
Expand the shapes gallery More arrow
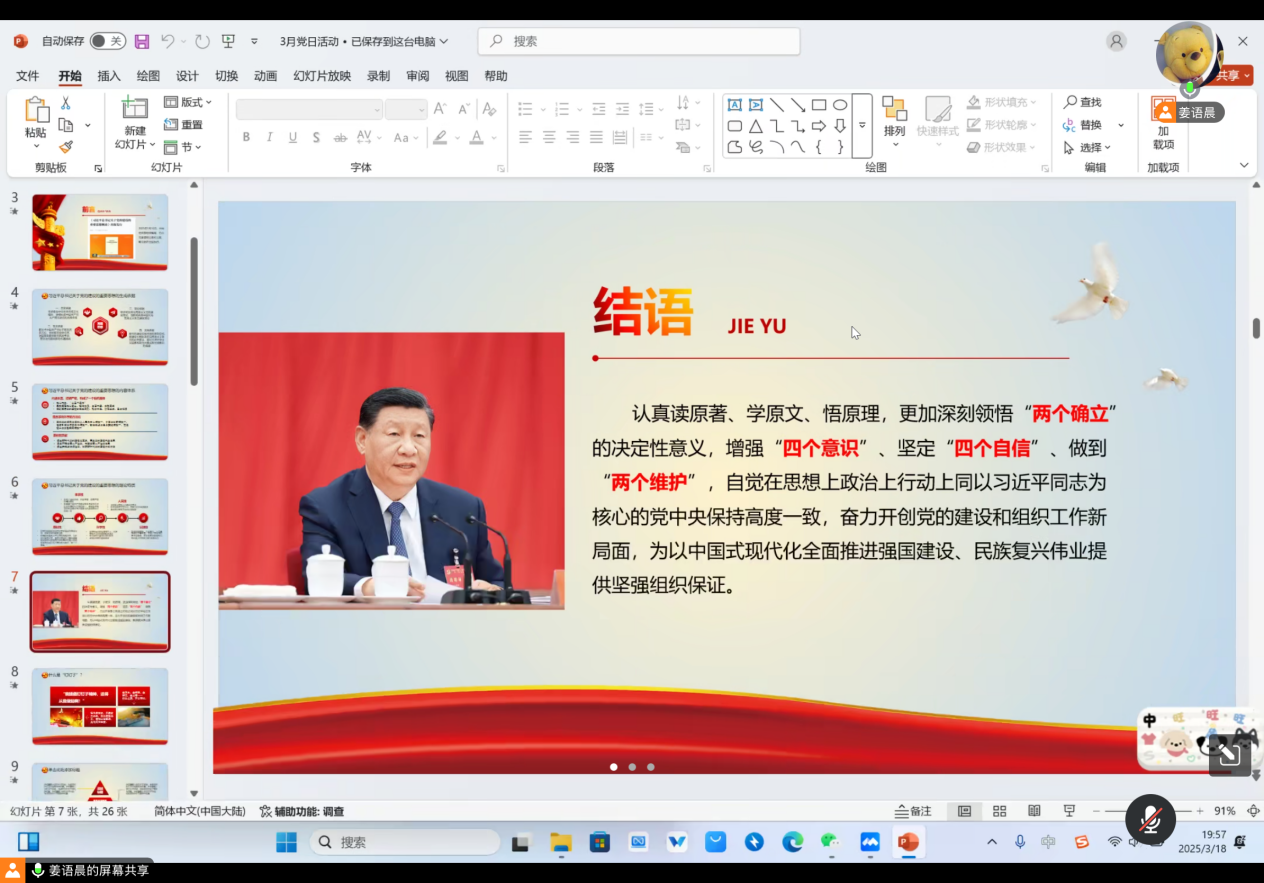coord(862,126)
